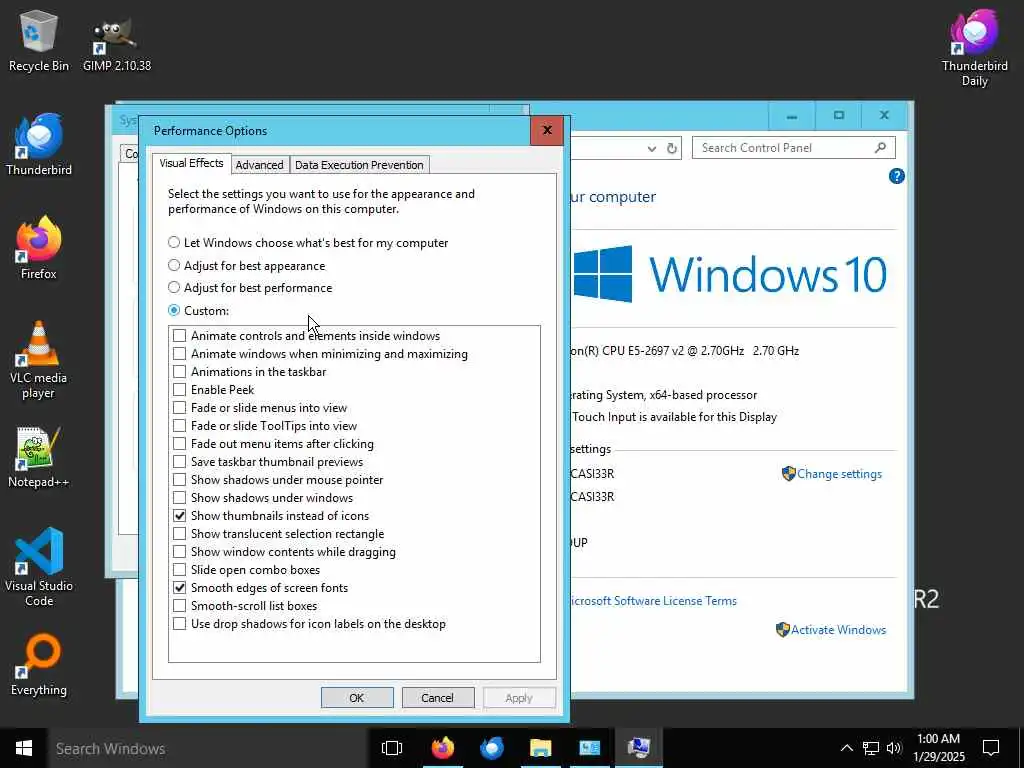Enable Smooth-scroll list boxes
Image resolution: width=1024 pixels, height=768 pixels.
[180, 606]
